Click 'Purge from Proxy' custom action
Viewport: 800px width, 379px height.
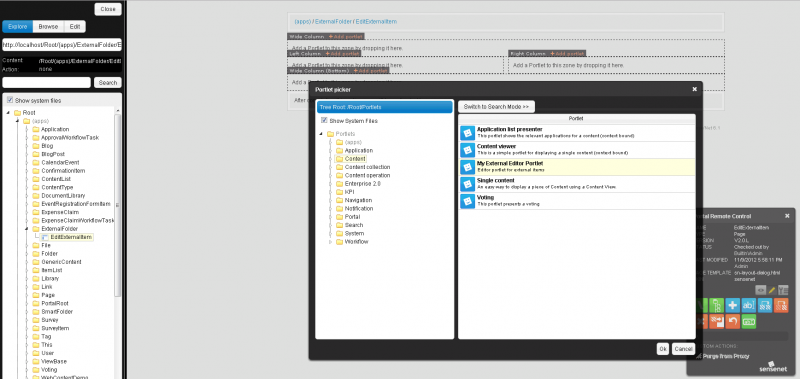pyautogui.click(x=726, y=356)
